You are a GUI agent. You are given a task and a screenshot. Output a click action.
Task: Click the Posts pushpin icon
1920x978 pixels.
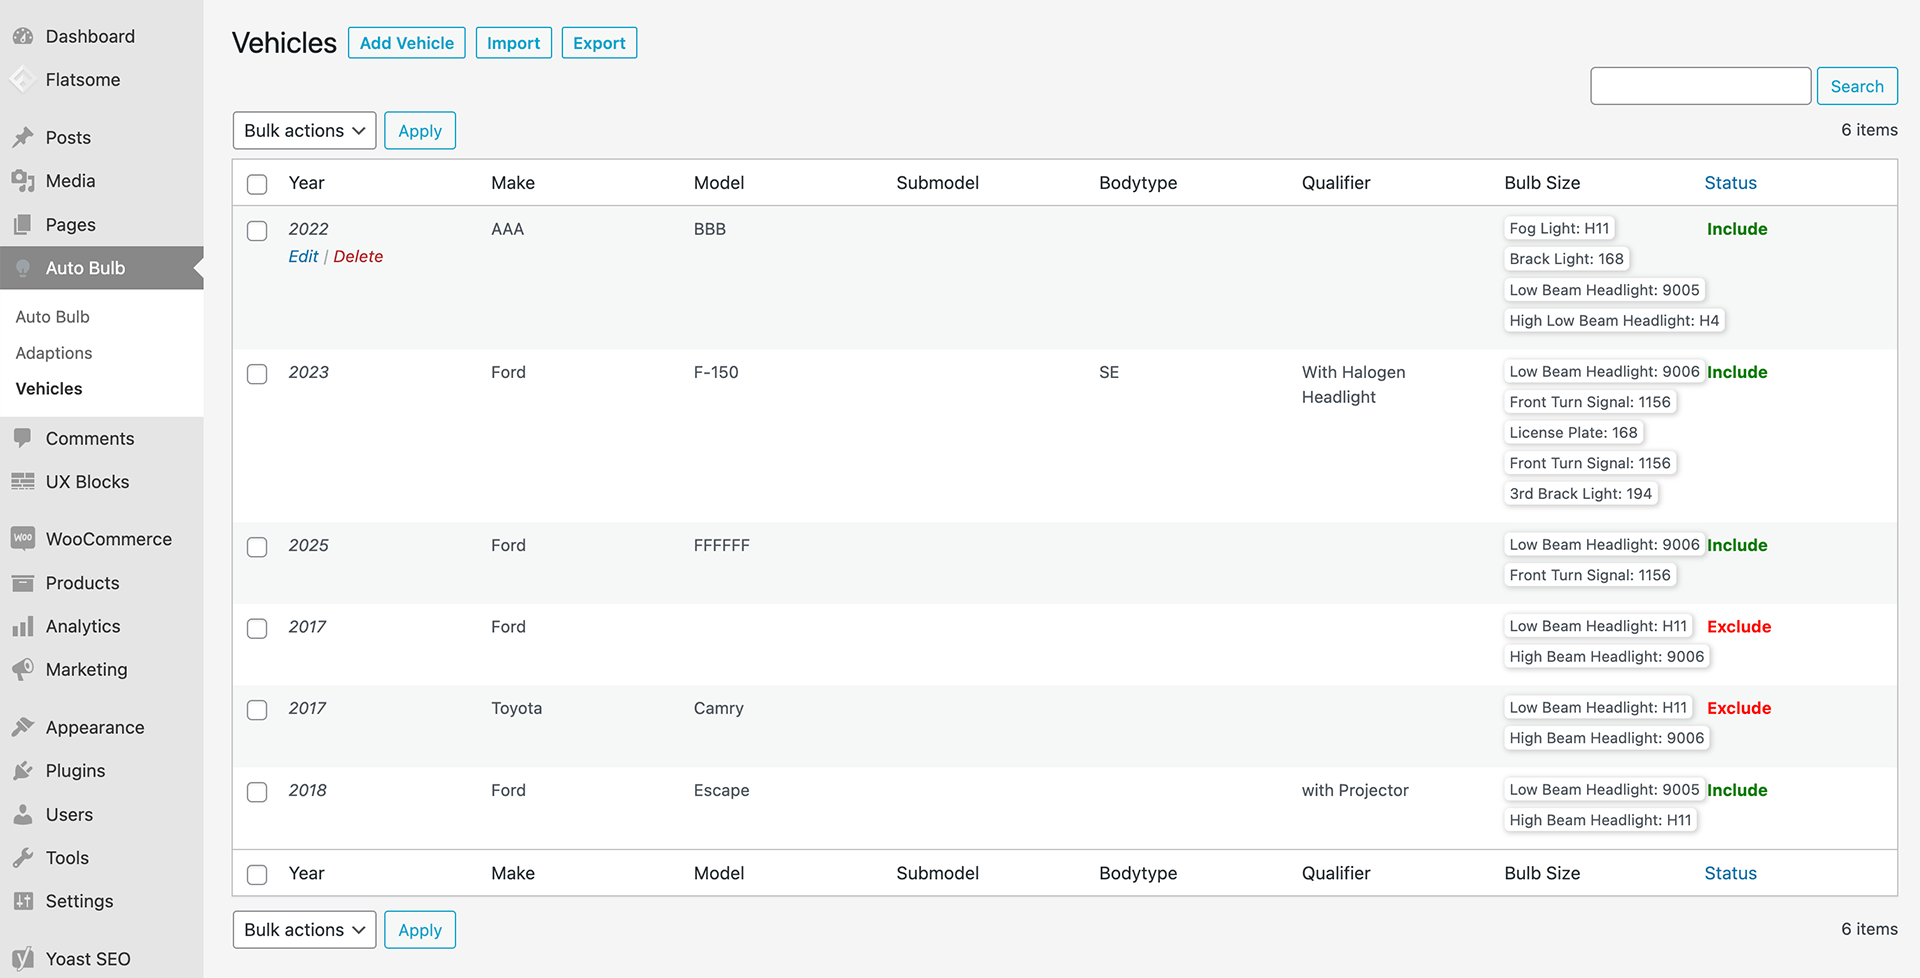pos(23,137)
